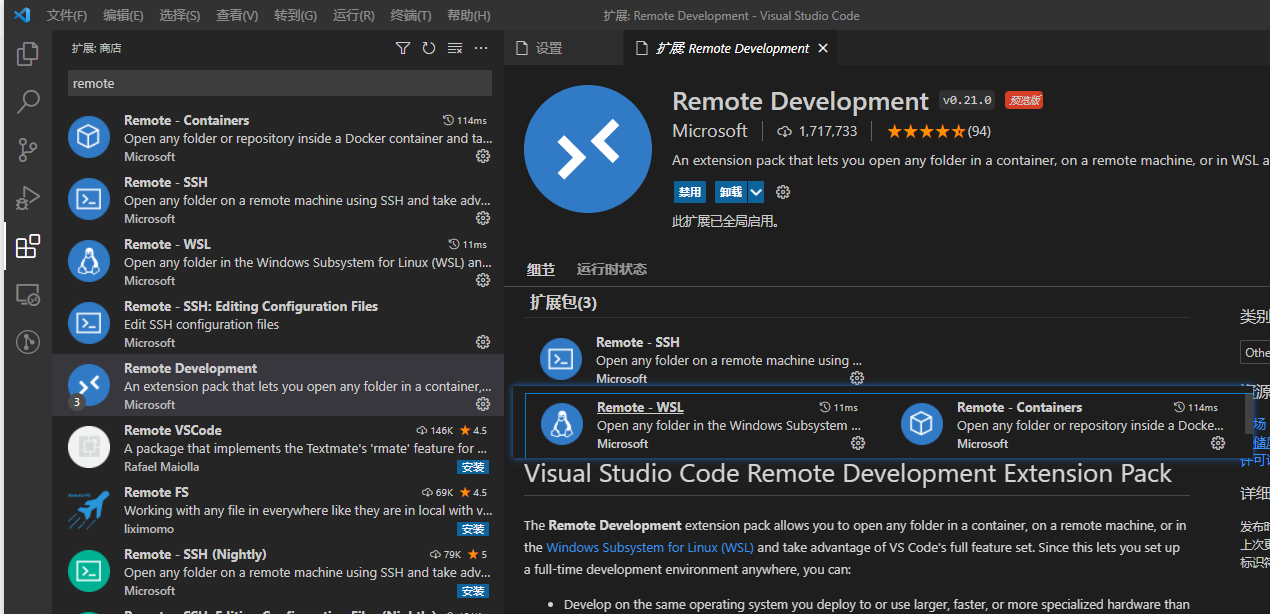Click the large Remote Development logo
The width and height of the screenshot is (1270, 614).
tap(587, 149)
